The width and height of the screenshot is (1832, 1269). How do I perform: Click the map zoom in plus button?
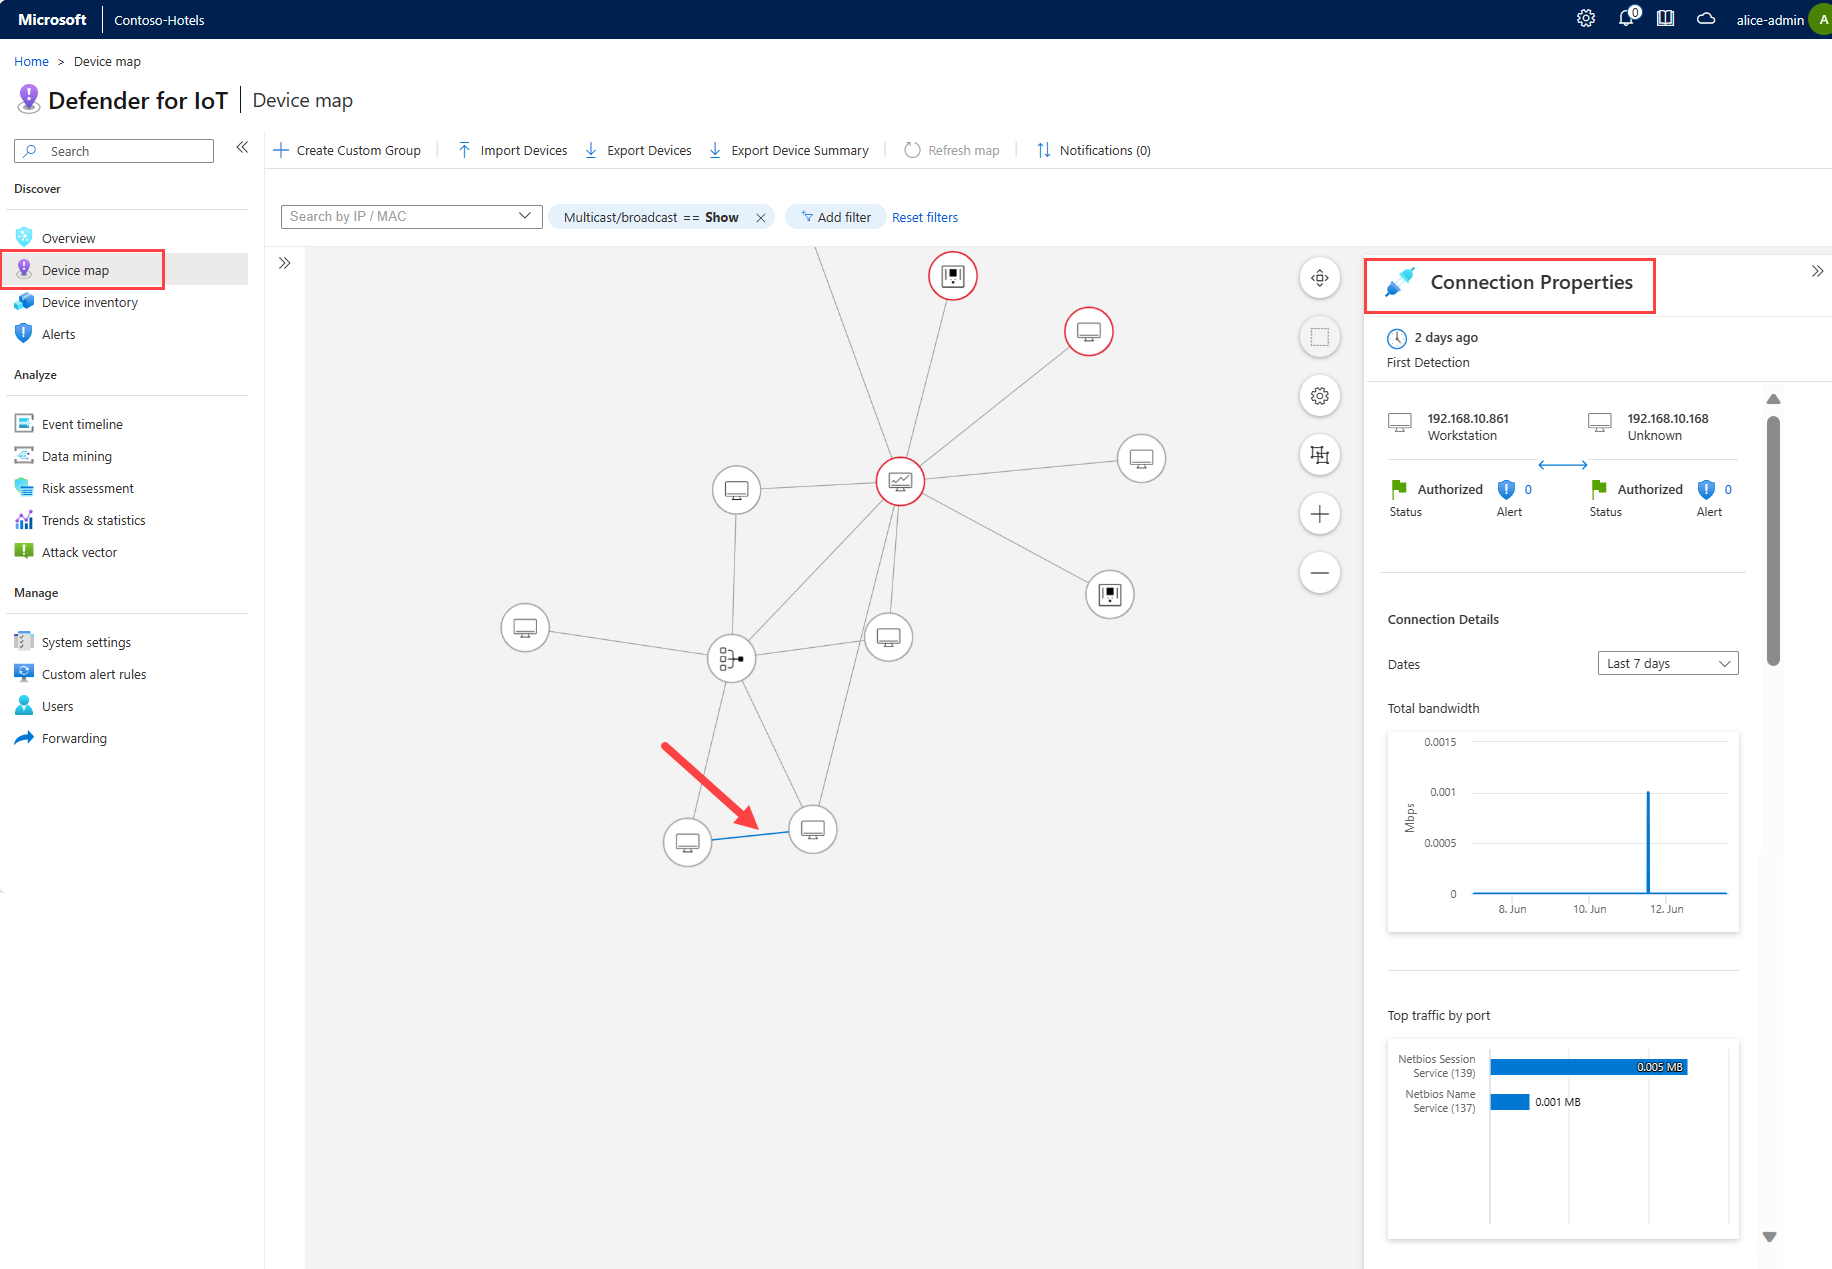coord(1319,514)
